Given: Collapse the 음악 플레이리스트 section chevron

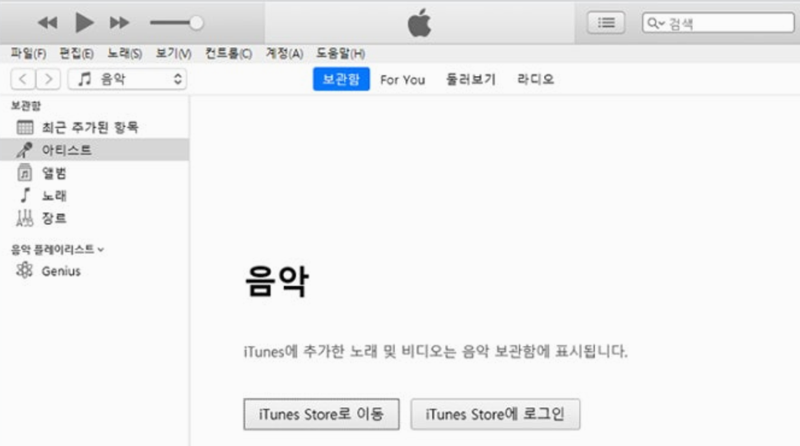Looking at the screenshot, I should (x=101, y=250).
